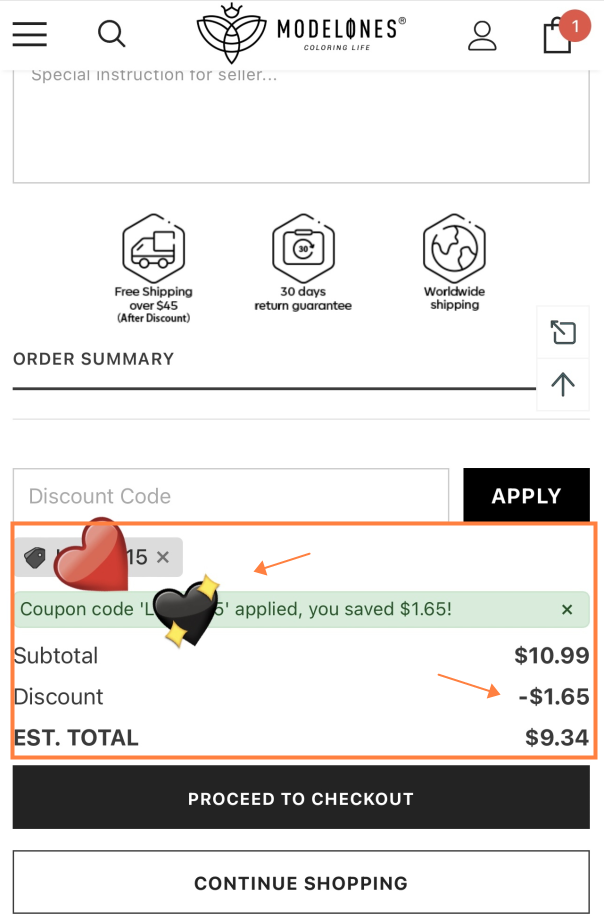The height and width of the screenshot is (923, 605).
Task: Click the special instruction text area
Action: coord(301,125)
